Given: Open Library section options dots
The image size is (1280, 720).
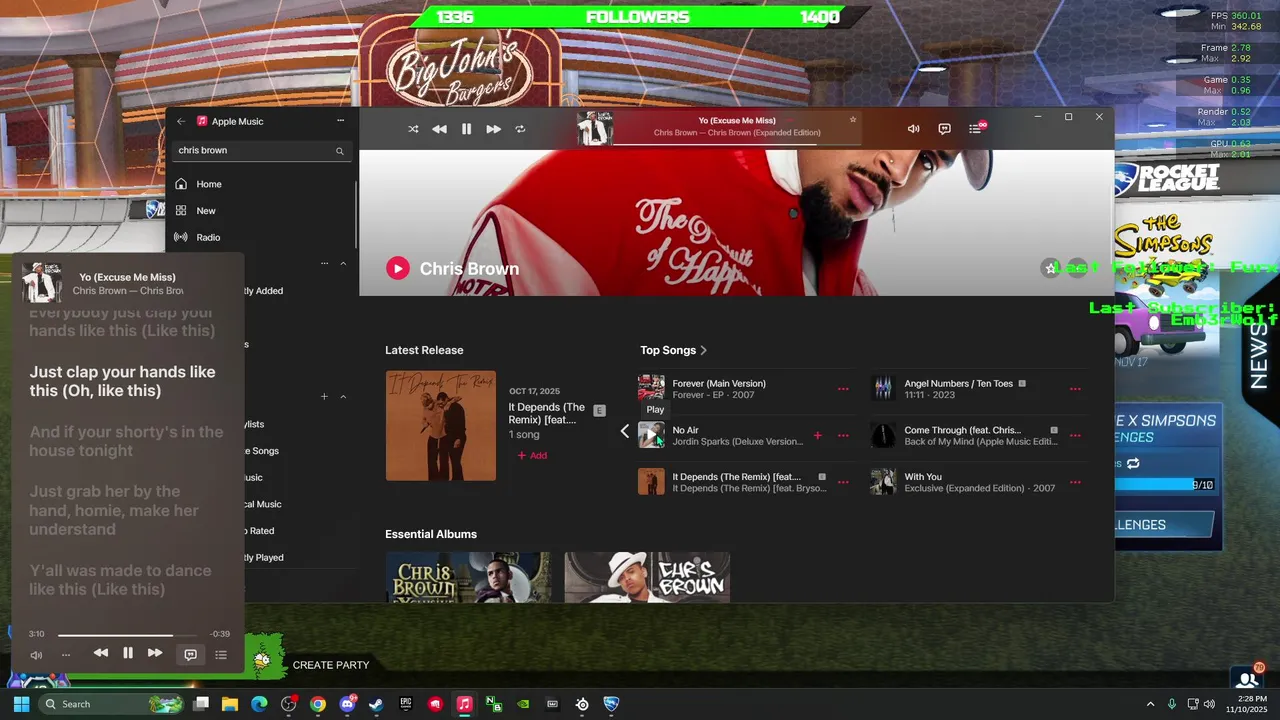Looking at the screenshot, I should coord(324,264).
